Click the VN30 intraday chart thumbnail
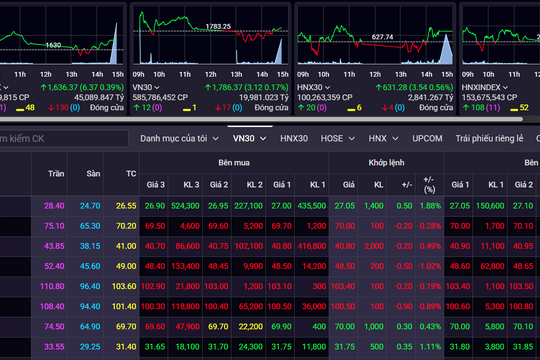The width and height of the screenshot is (540, 360). (211, 35)
